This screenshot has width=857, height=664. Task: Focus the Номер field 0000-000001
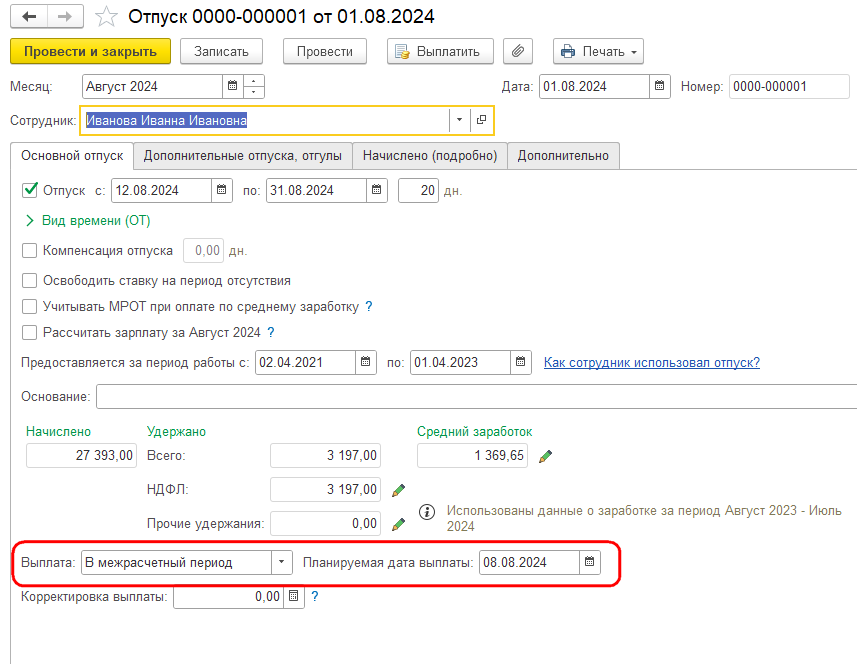[789, 86]
